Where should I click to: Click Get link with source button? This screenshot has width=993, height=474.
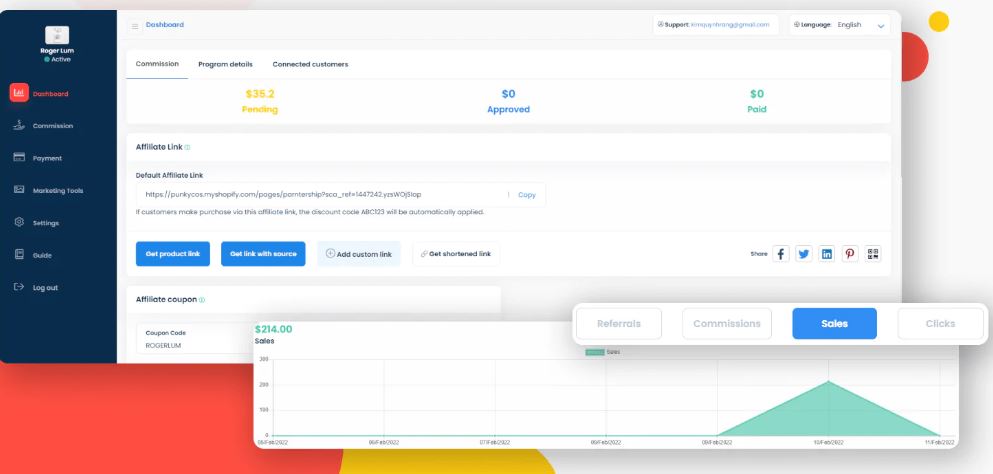(x=263, y=253)
